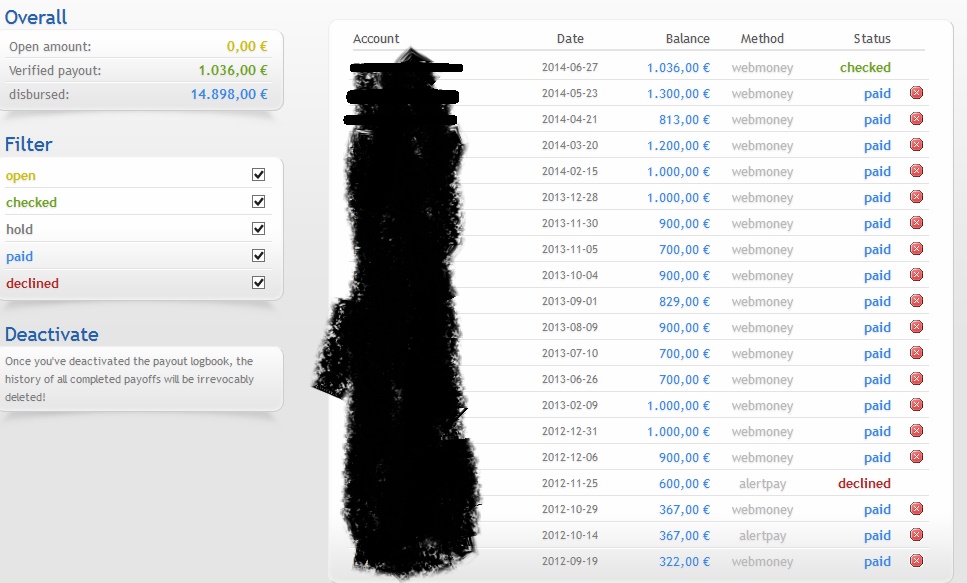Delete the 2014-03-20 payout entry
This screenshot has height=583, width=967.
tap(916, 145)
